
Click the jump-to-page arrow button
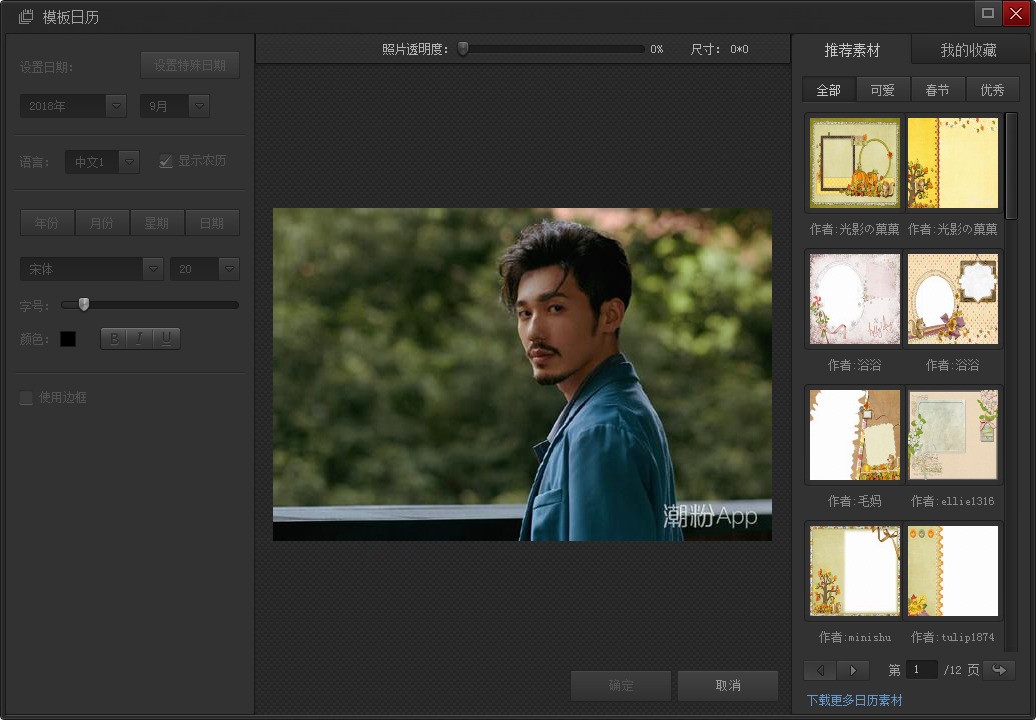click(x=997, y=670)
